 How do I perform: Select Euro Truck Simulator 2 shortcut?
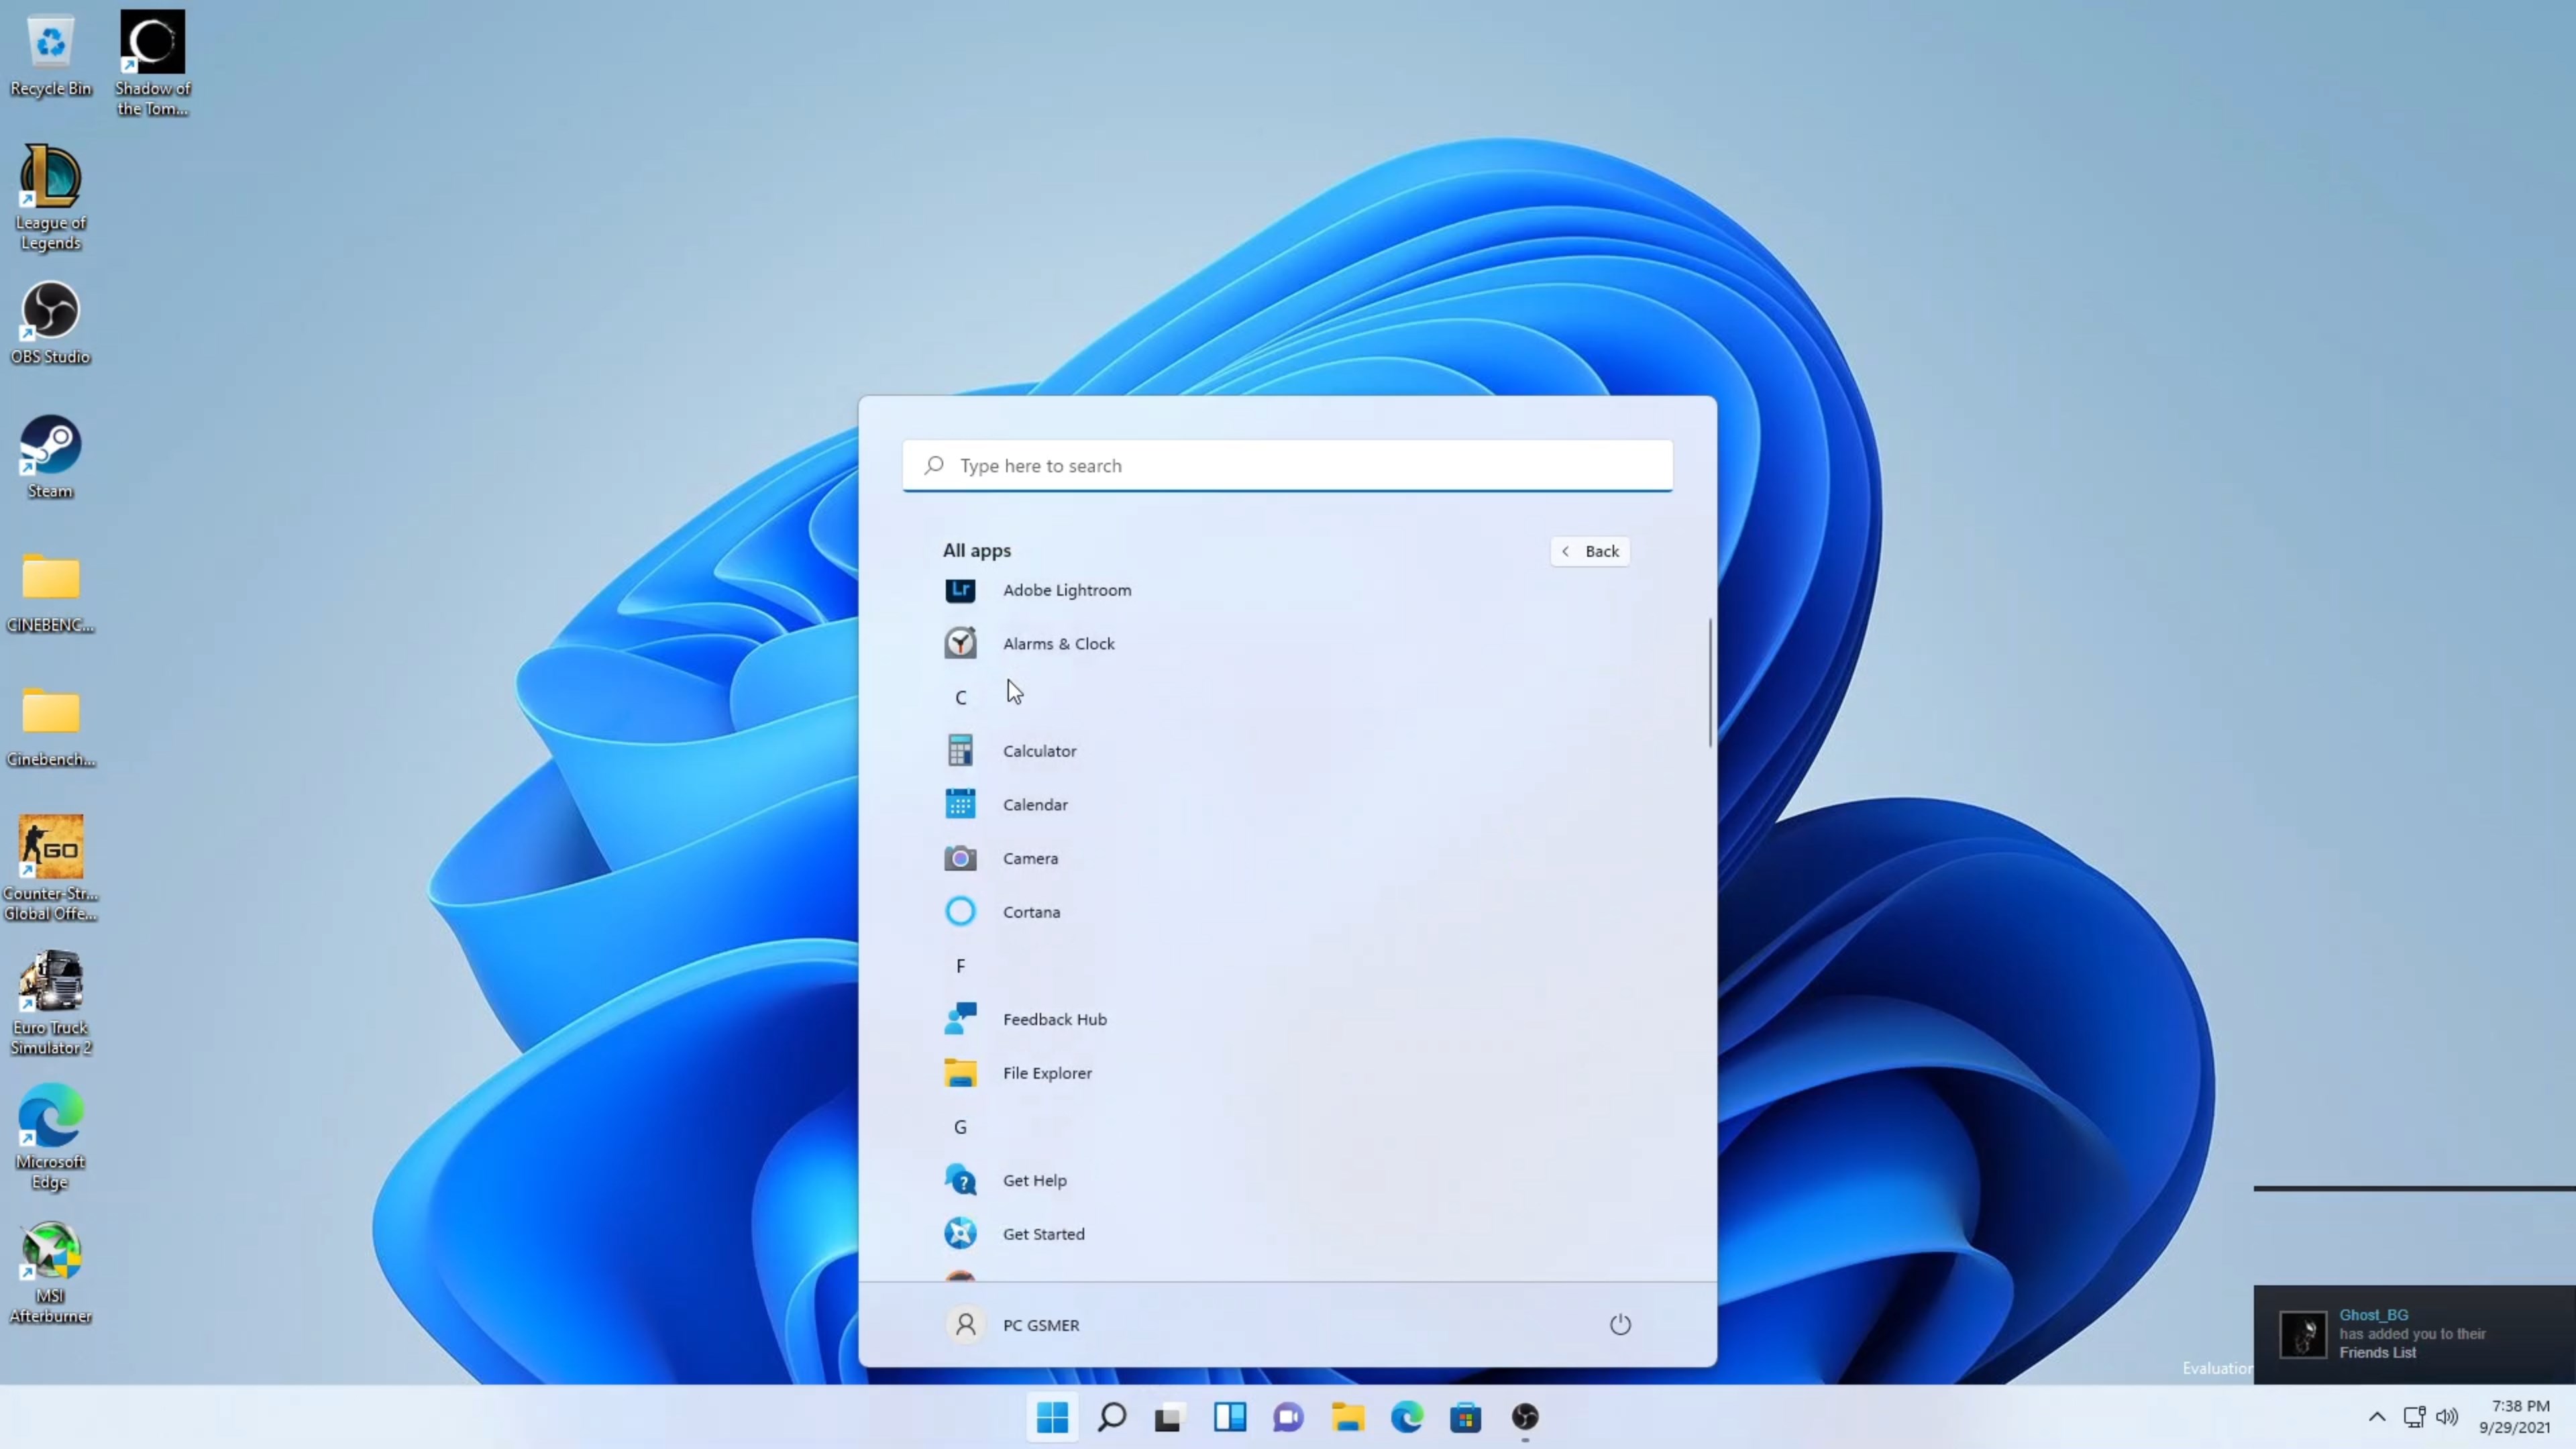click(x=50, y=1003)
